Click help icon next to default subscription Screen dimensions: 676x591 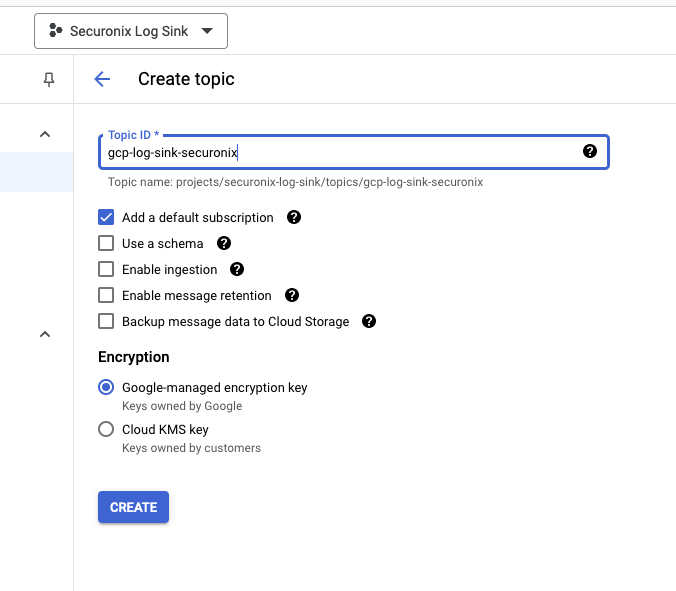(294, 217)
